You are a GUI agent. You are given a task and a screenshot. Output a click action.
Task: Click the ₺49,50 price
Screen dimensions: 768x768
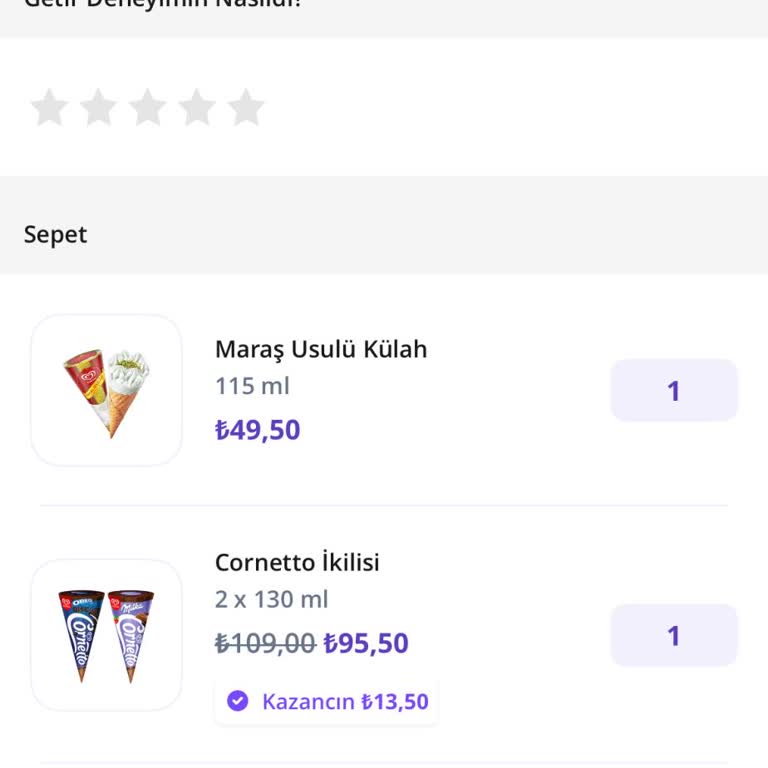click(x=257, y=430)
